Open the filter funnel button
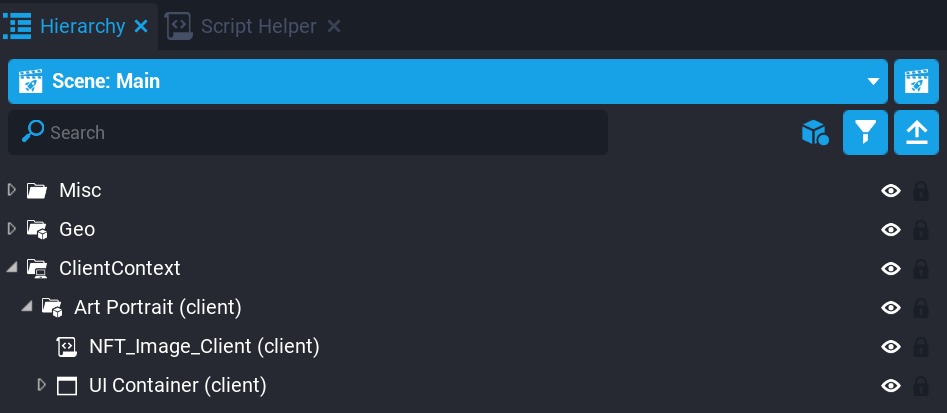 pos(865,133)
